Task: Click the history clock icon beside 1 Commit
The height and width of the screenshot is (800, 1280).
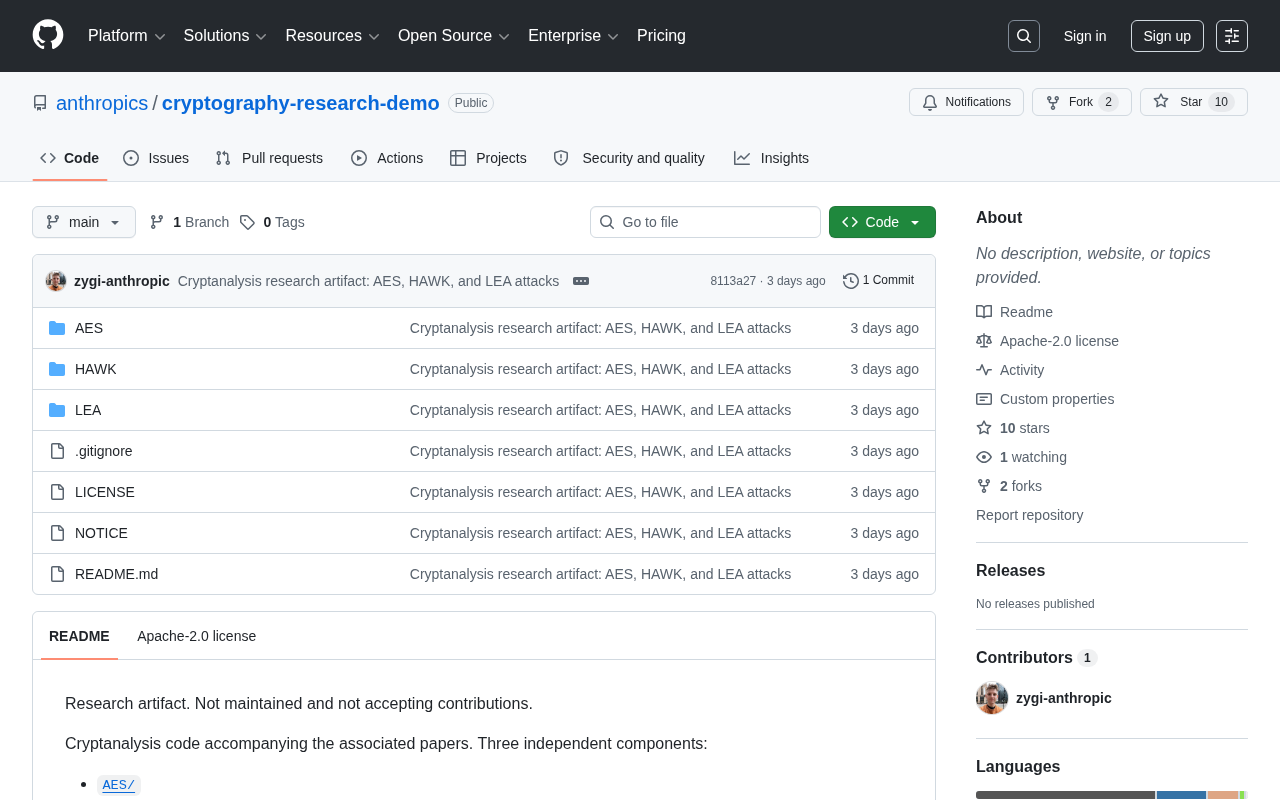Action: pyautogui.click(x=851, y=281)
